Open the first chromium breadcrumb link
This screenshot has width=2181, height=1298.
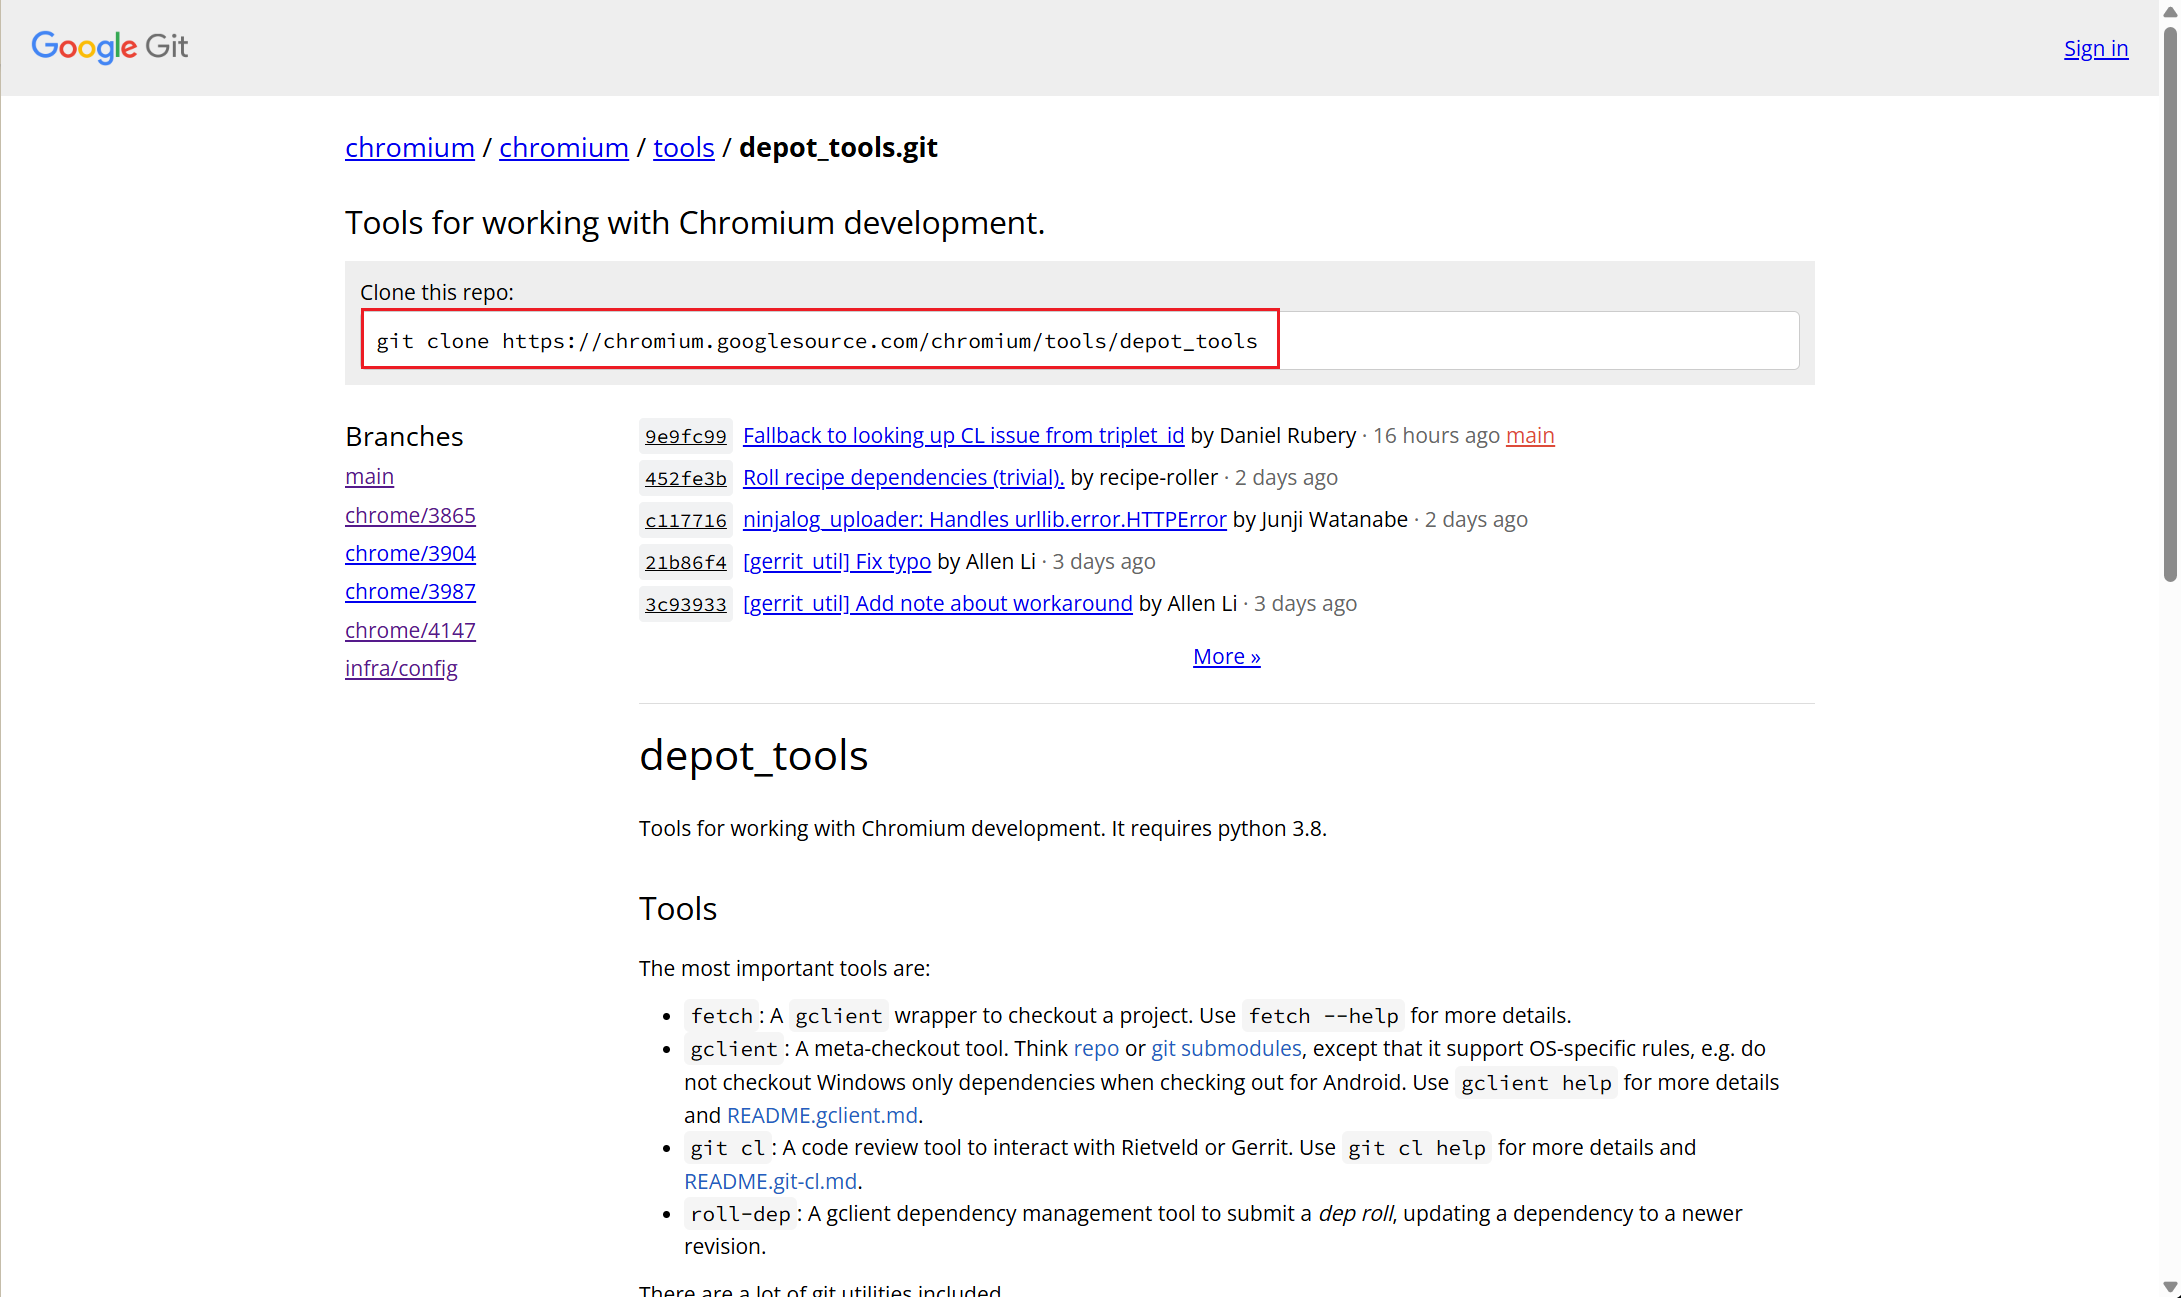[409, 147]
